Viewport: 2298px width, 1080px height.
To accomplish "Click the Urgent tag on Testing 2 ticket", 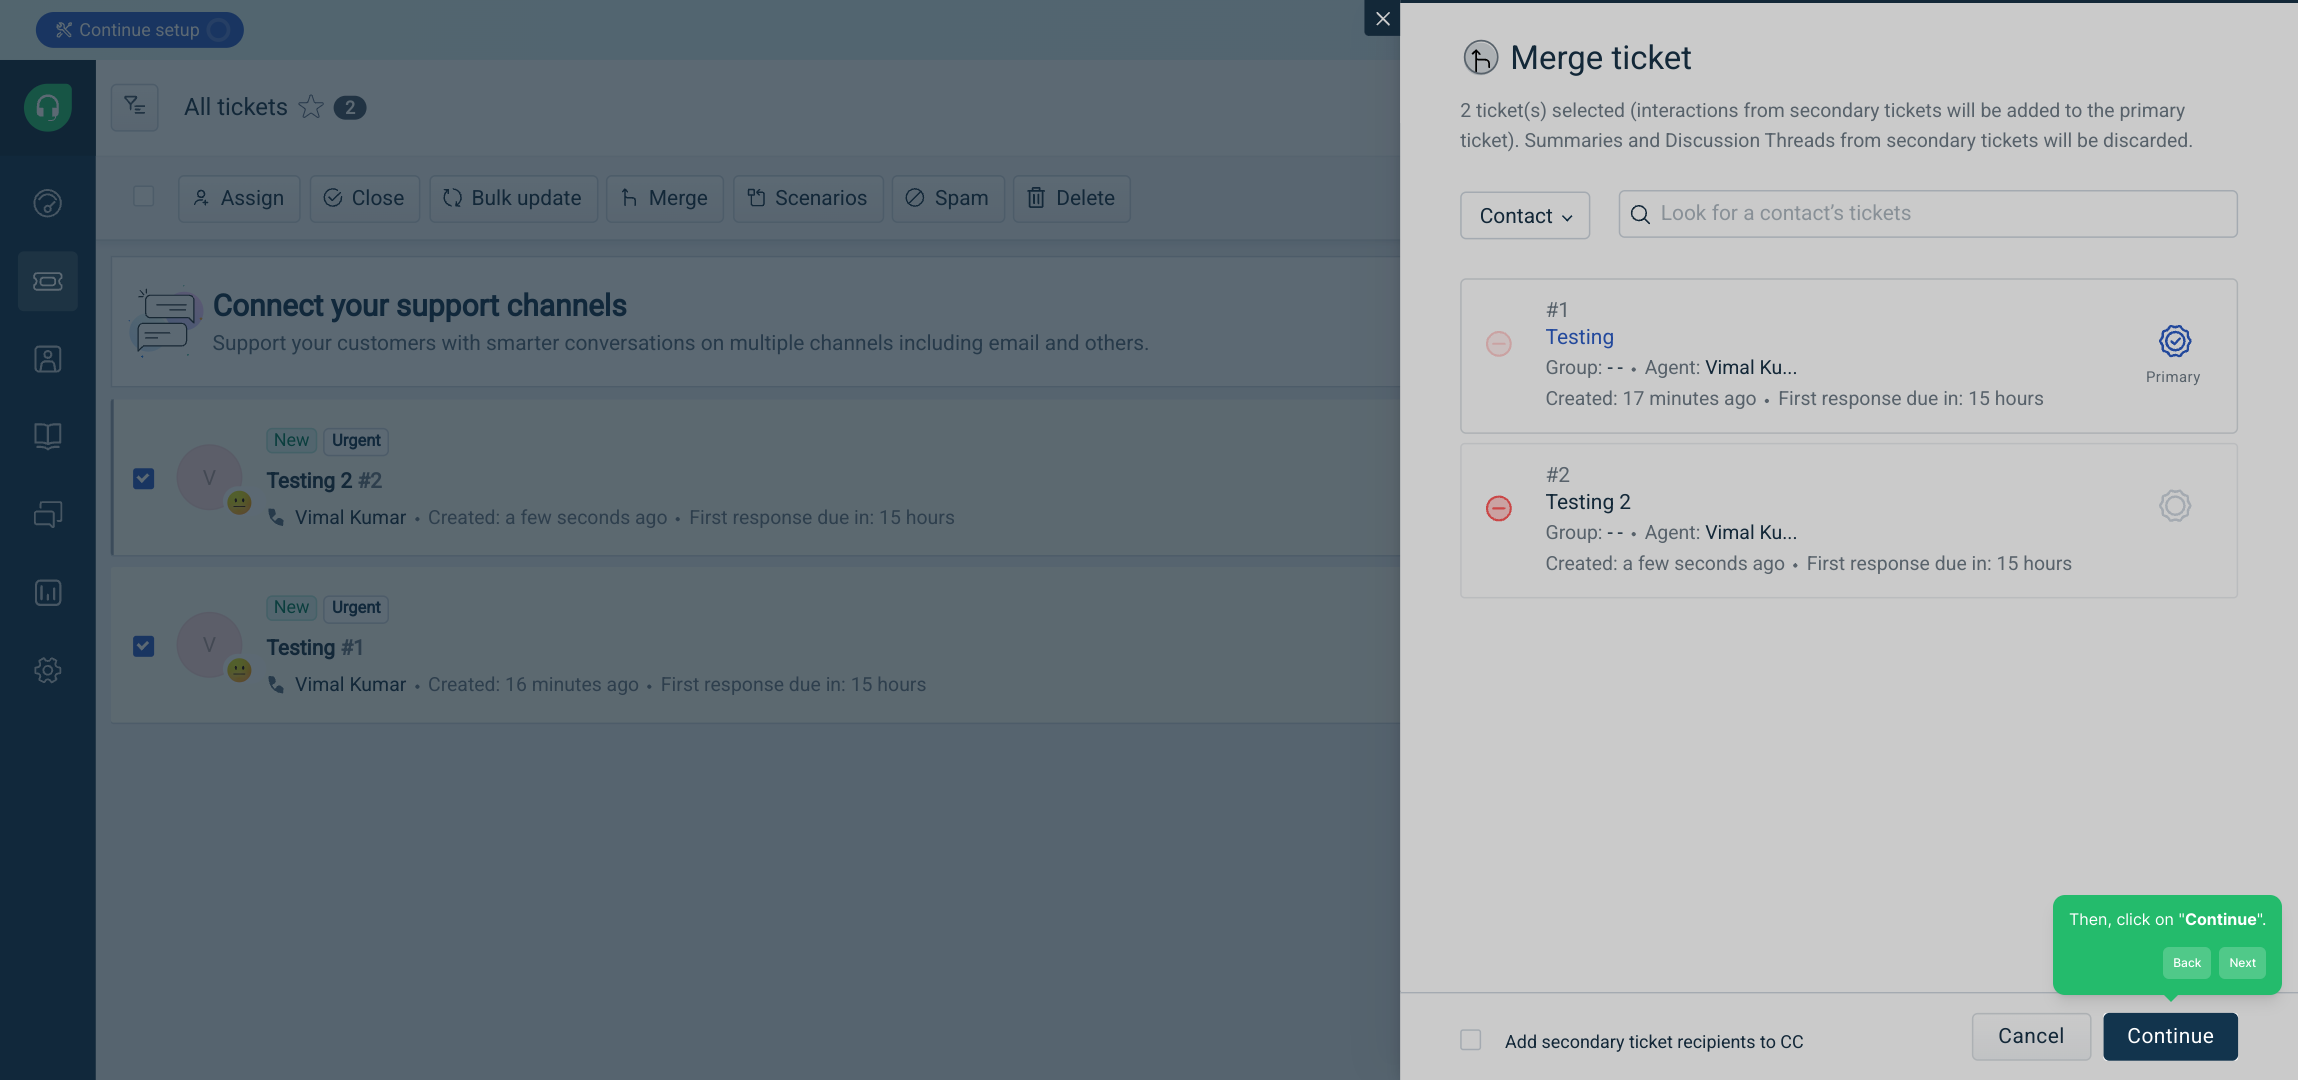I will pyautogui.click(x=356, y=440).
